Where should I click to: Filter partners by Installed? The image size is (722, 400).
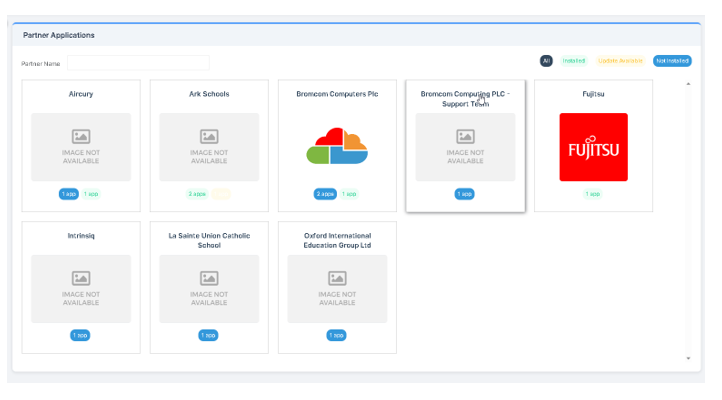coord(574,61)
